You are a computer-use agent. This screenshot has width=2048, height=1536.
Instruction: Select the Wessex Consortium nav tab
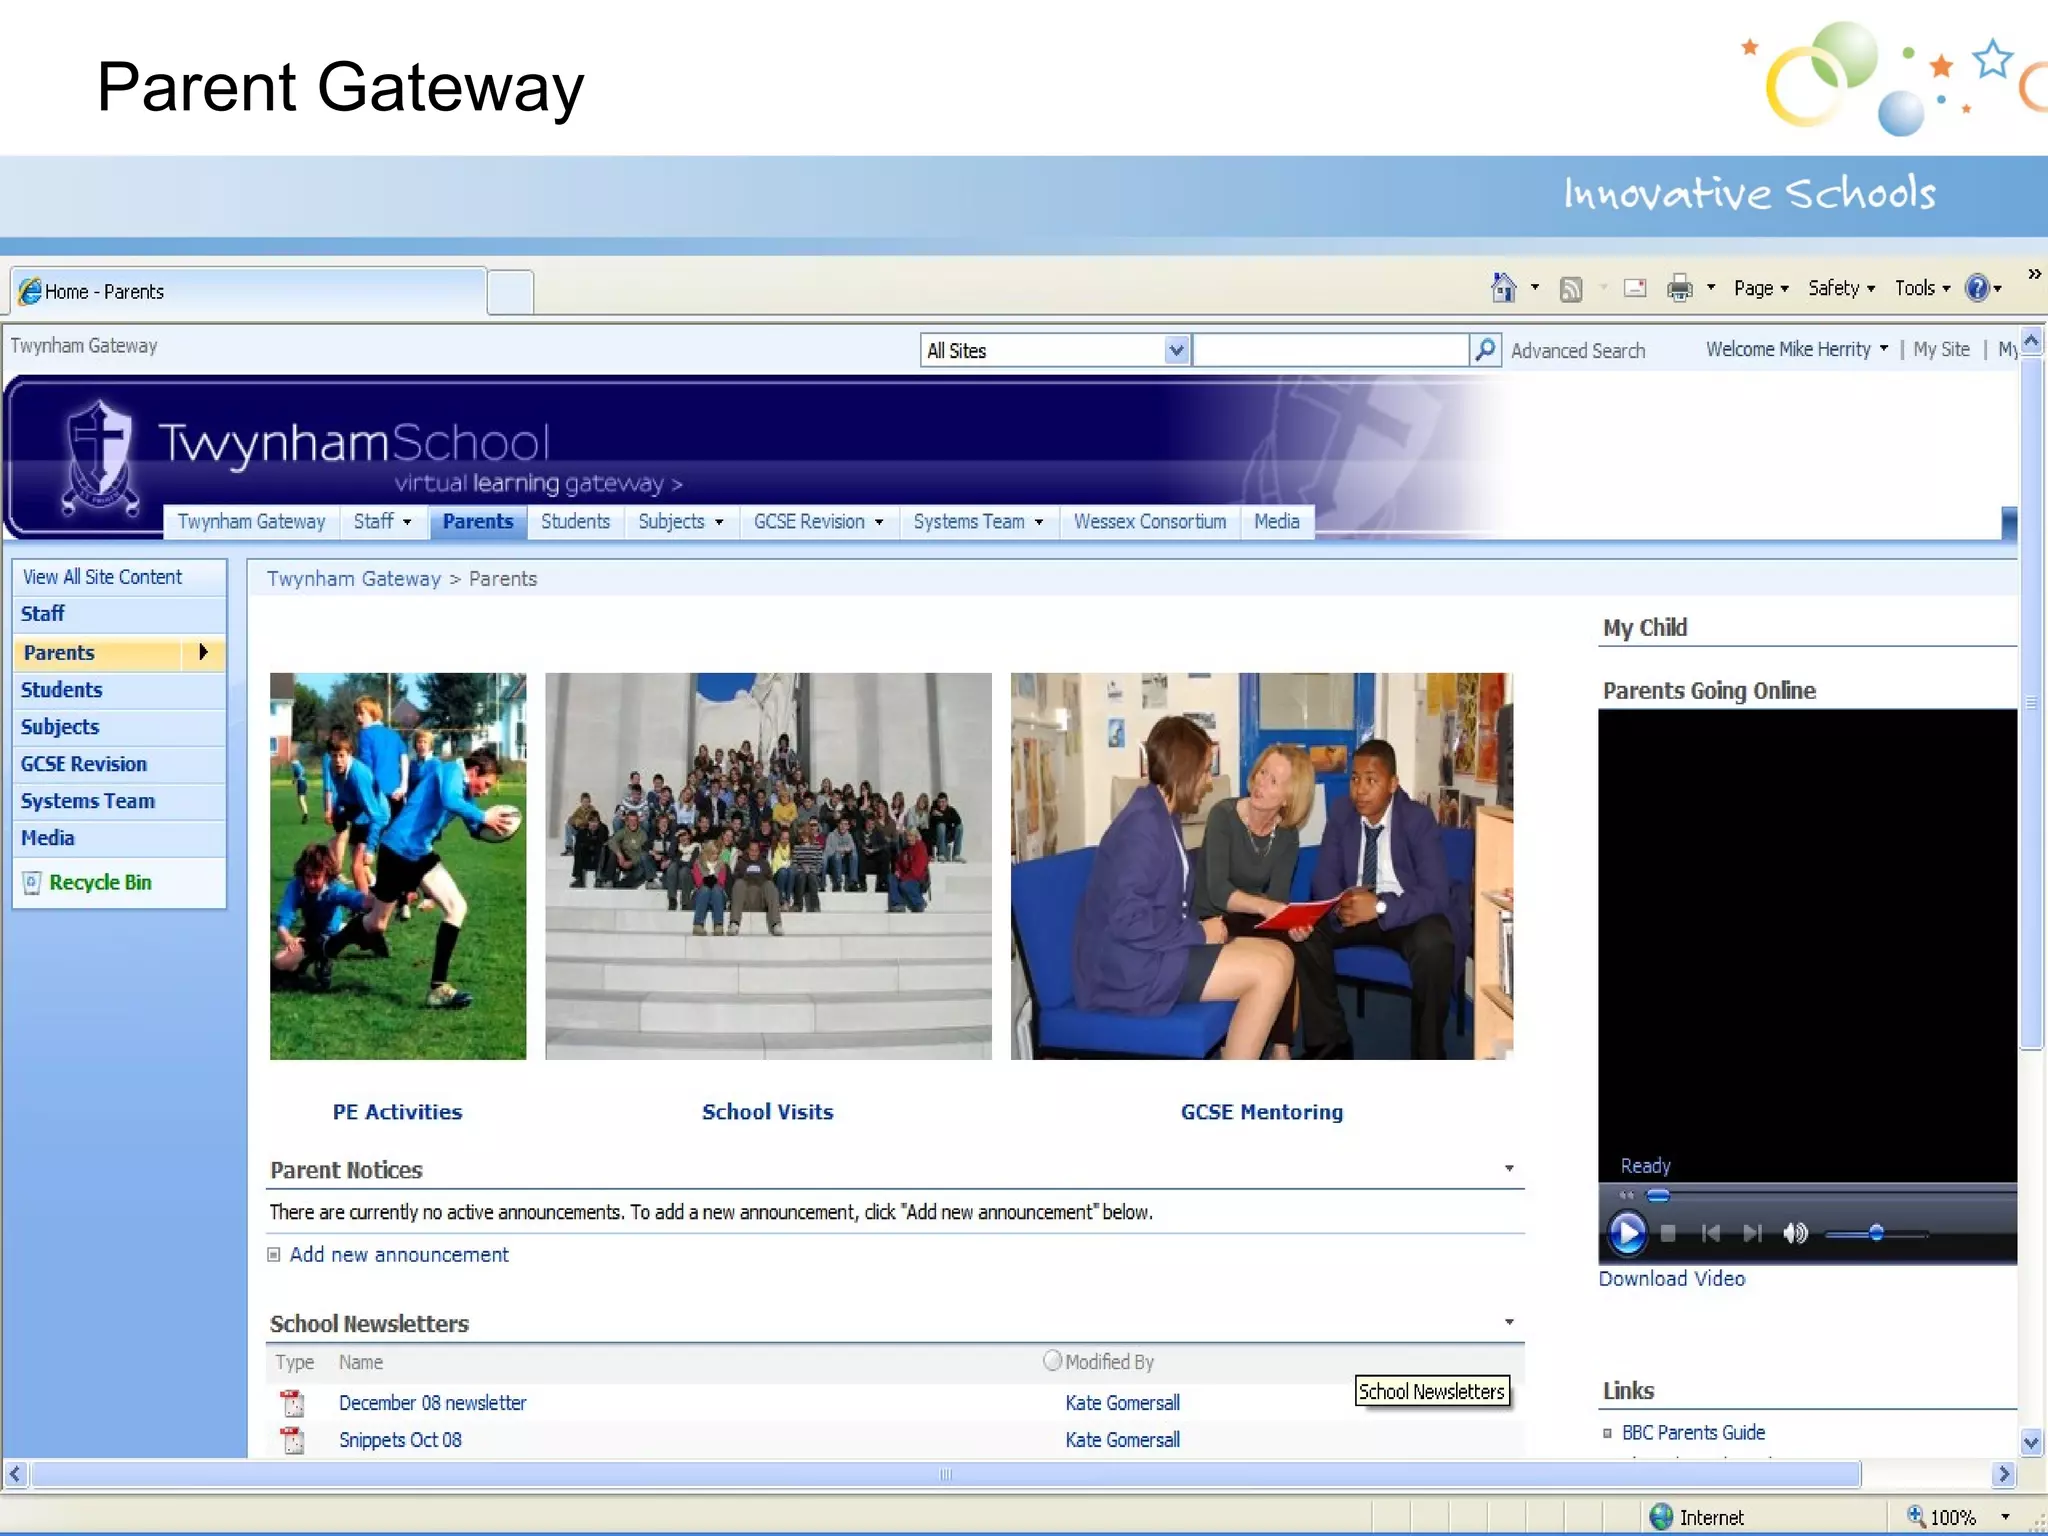pyautogui.click(x=1150, y=522)
